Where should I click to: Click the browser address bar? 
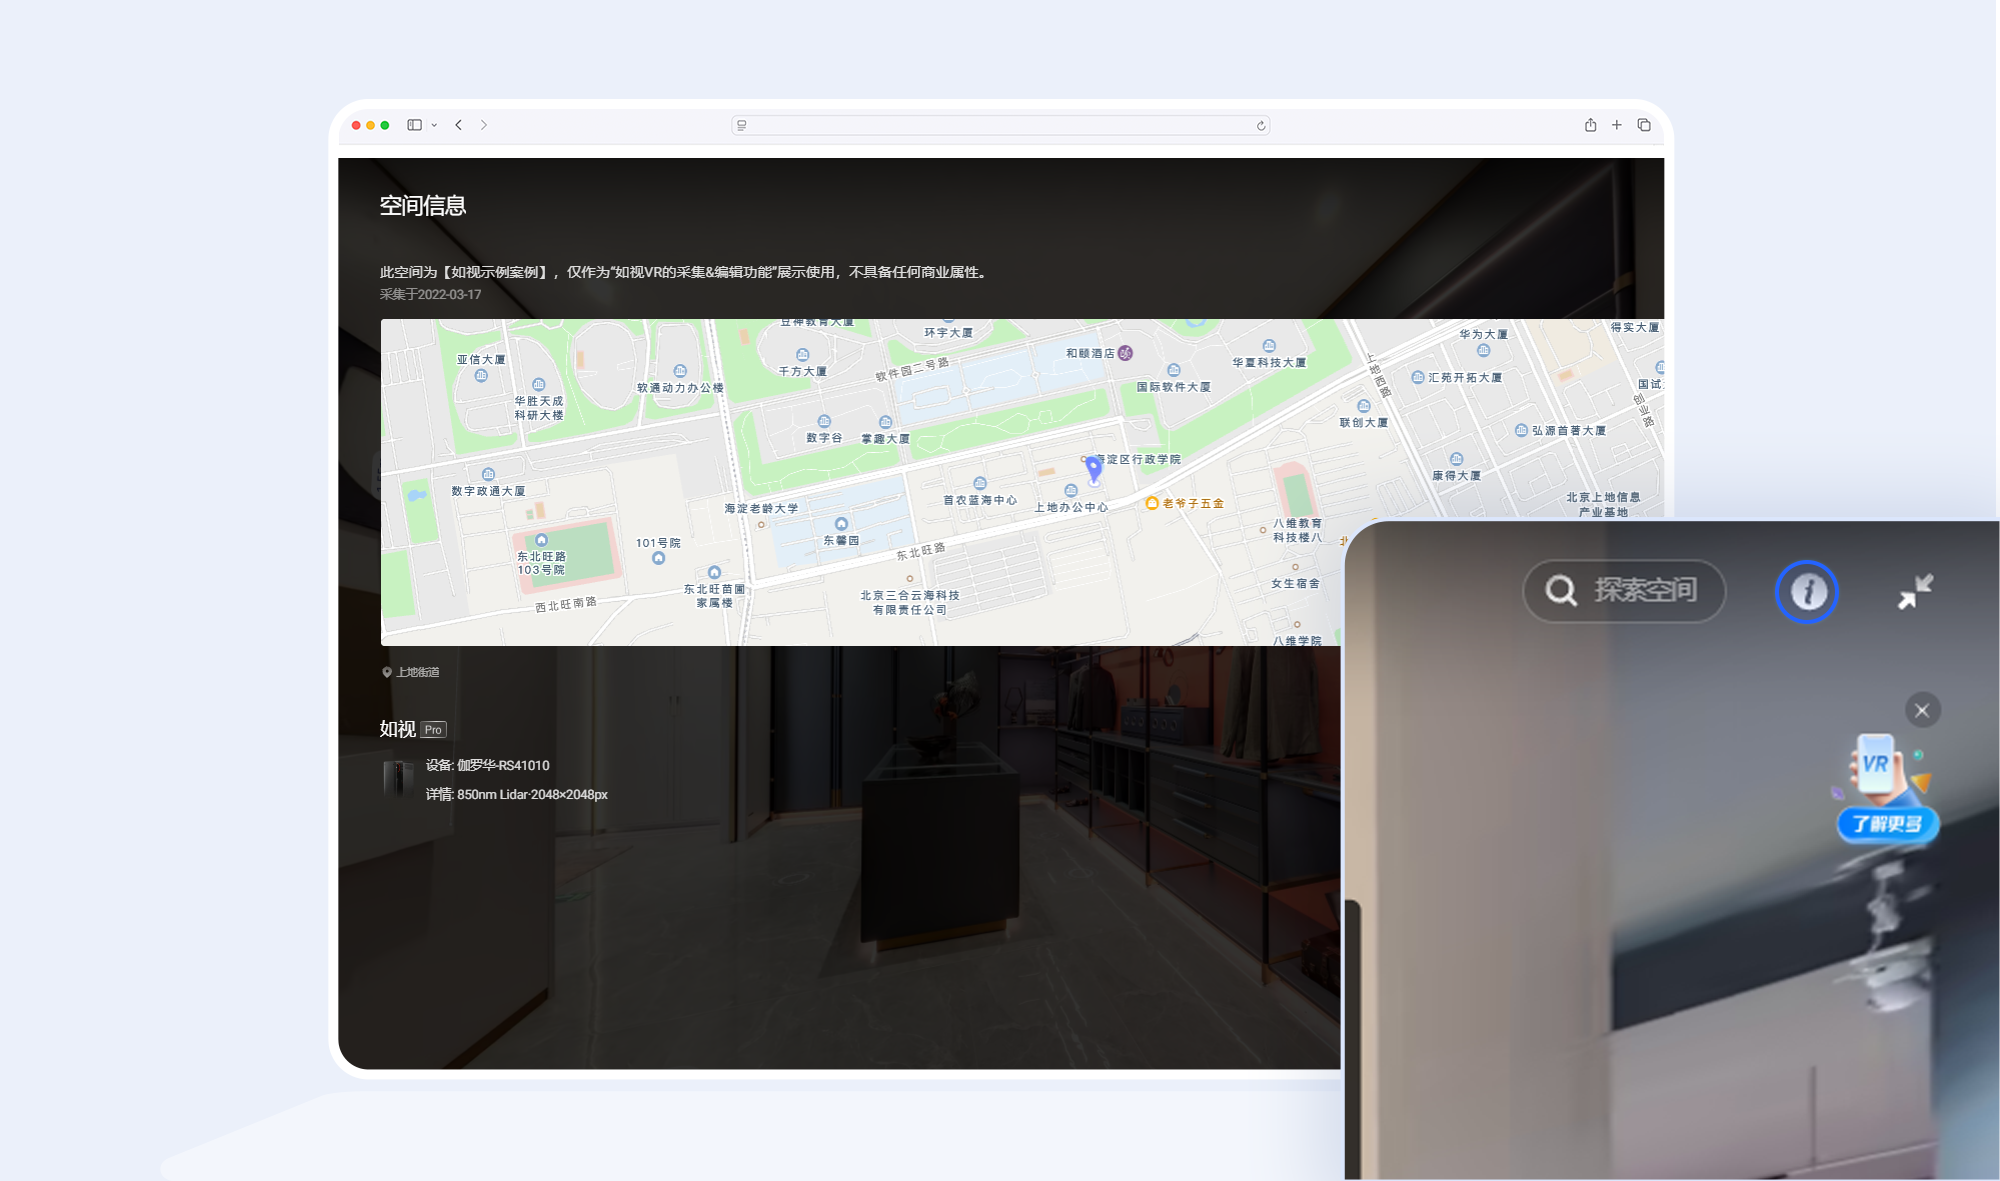1000,125
